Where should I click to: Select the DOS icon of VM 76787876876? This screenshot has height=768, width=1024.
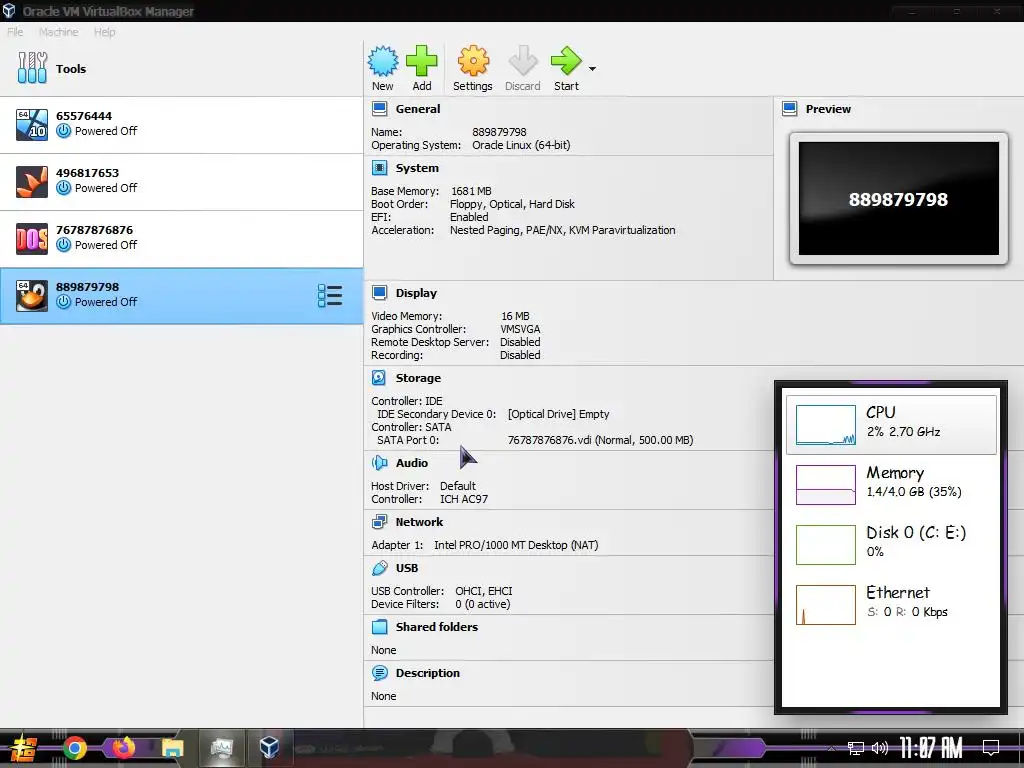pyautogui.click(x=32, y=238)
